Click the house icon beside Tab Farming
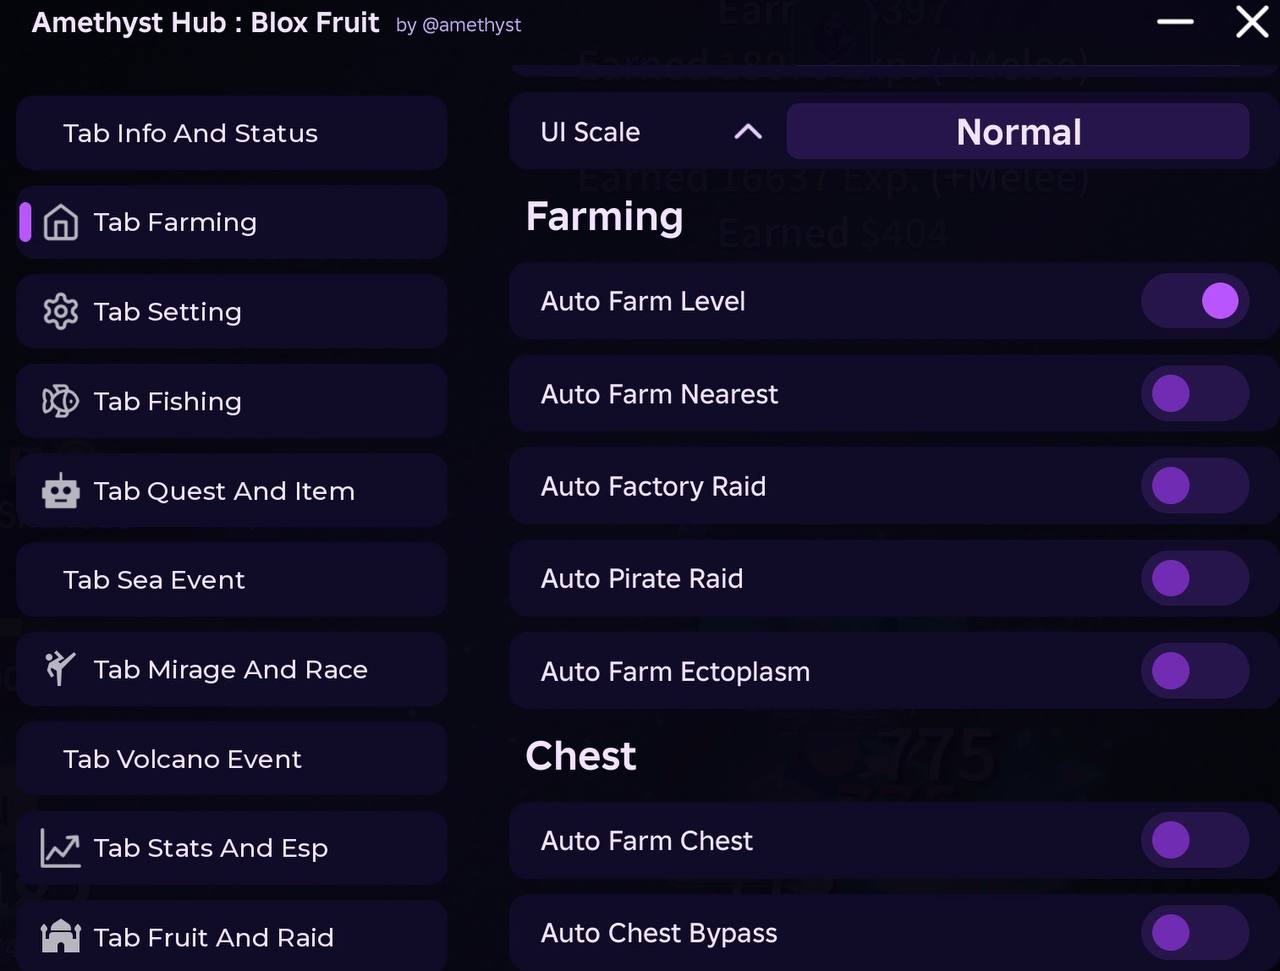The width and height of the screenshot is (1280, 971). click(61, 222)
